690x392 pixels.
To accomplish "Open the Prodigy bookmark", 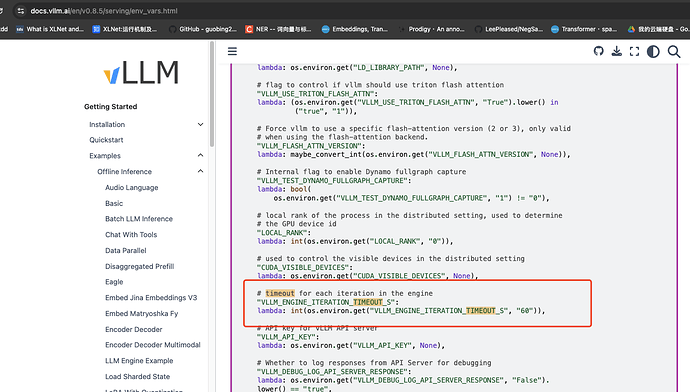I will (432, 29).
